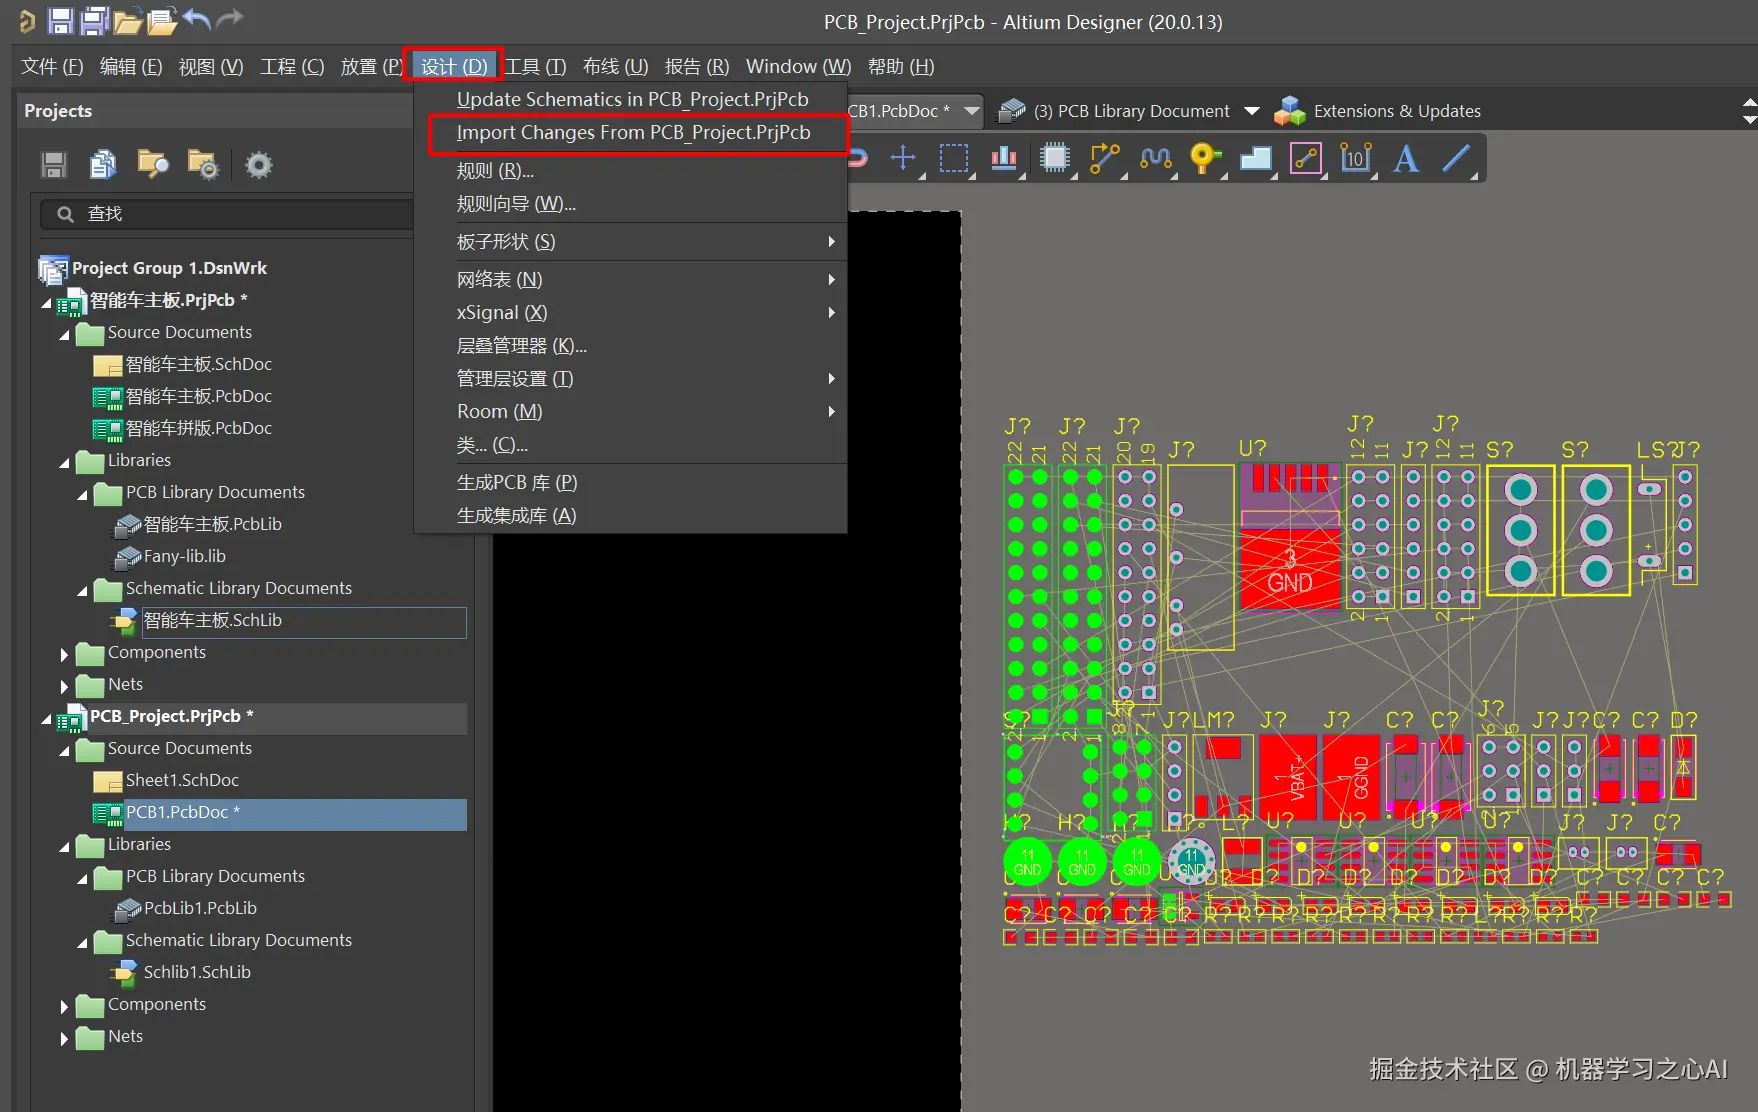This screenshot has width=1758, height=1112.
Task: Open the 视图 (V) menu
Action: click(x=211, y=66)
